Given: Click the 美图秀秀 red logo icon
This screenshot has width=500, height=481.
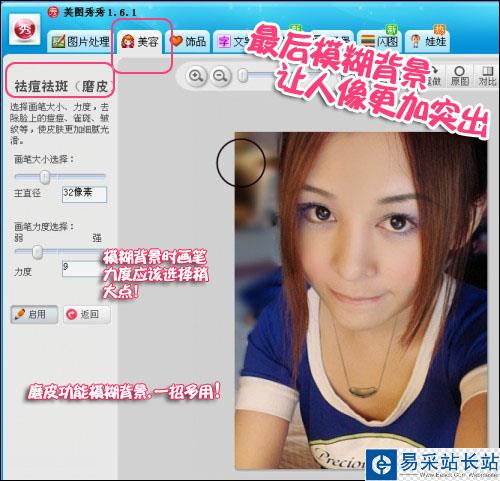Looking at the screenshot, I should tap(25, 29).
